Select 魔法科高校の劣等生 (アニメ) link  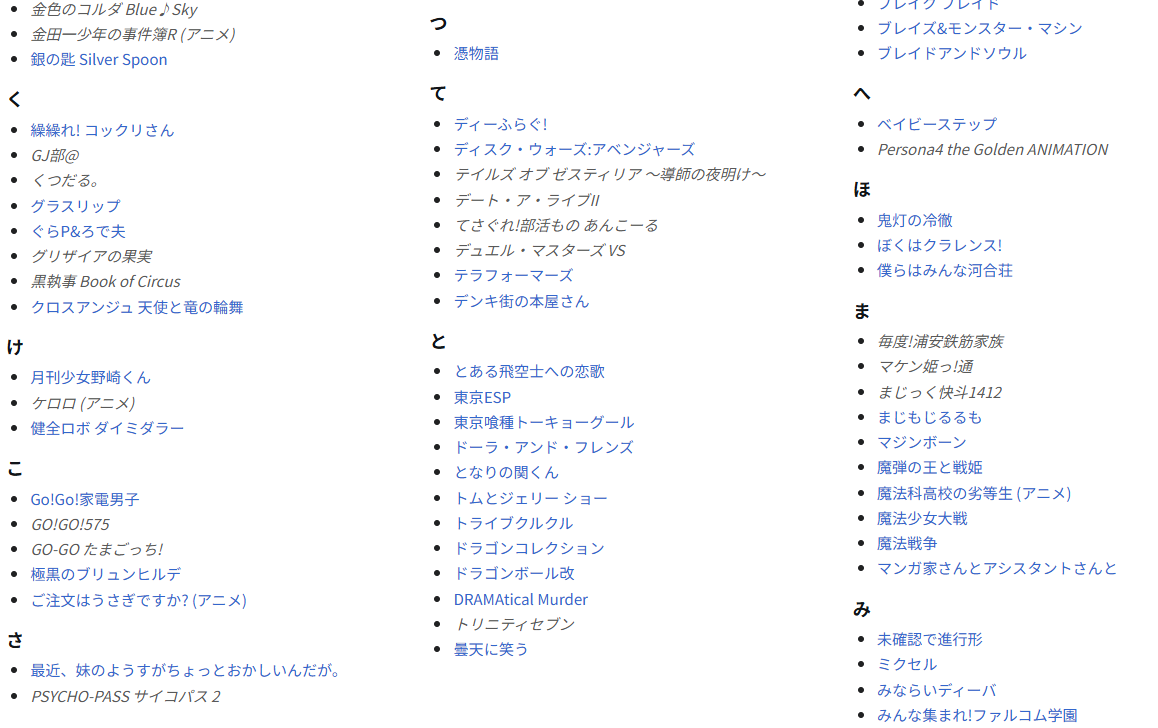coord(973,493)
